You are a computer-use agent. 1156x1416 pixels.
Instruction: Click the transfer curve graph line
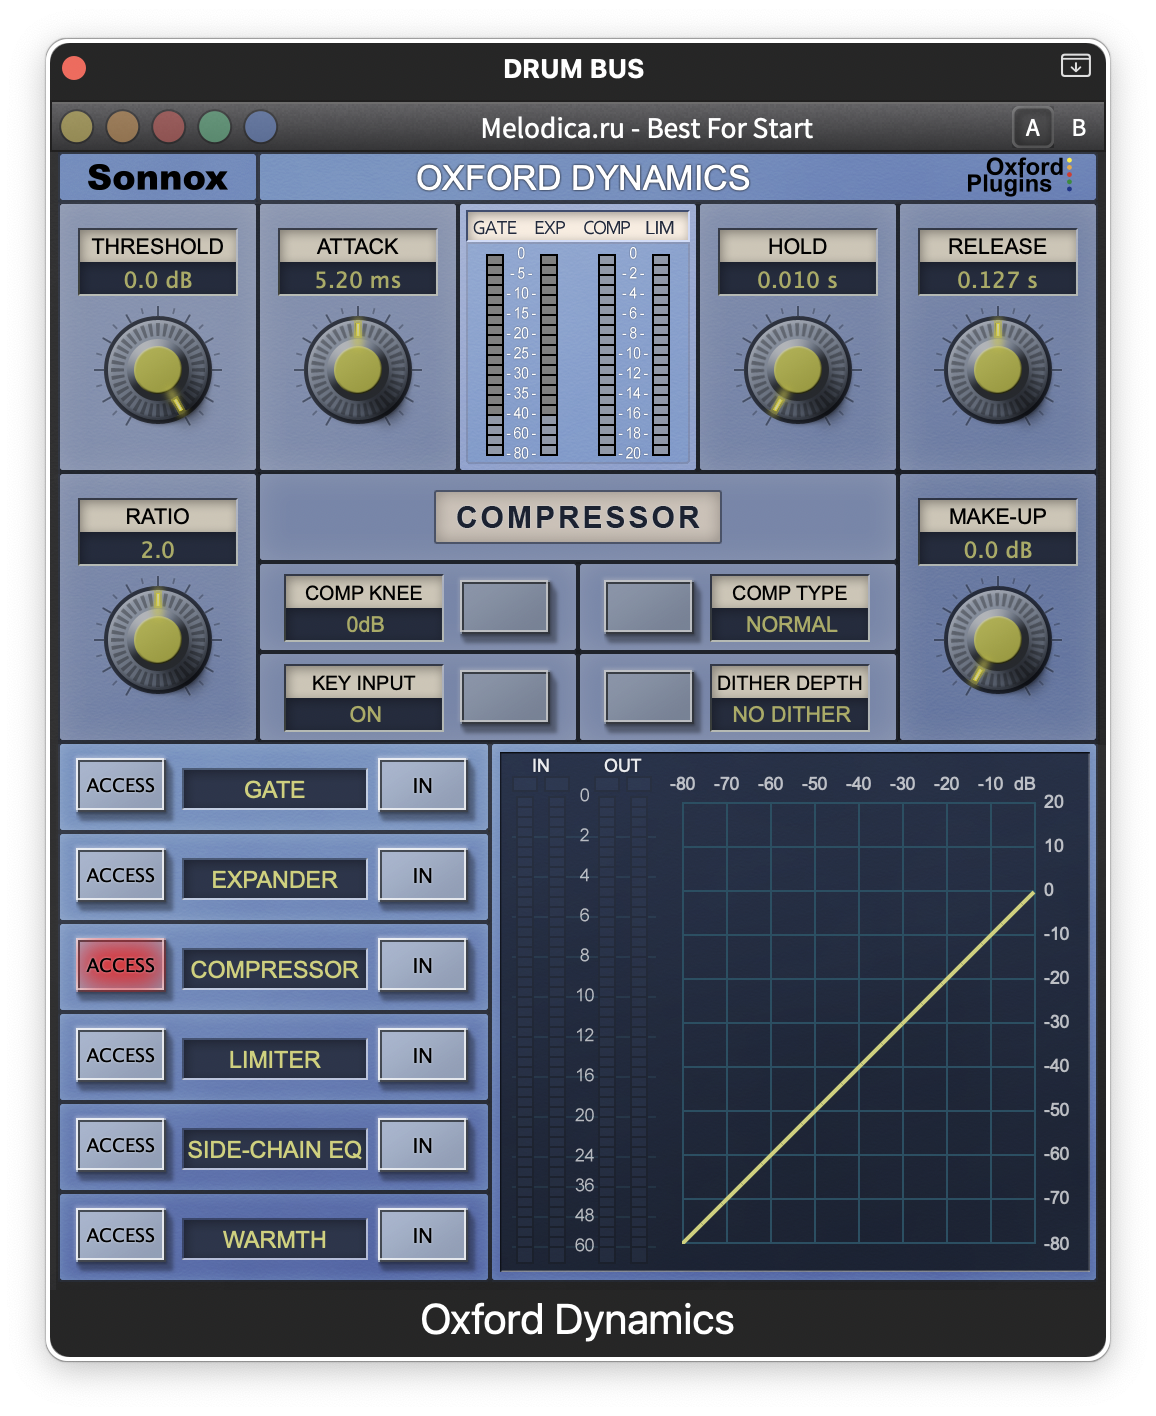(858, 1067)
